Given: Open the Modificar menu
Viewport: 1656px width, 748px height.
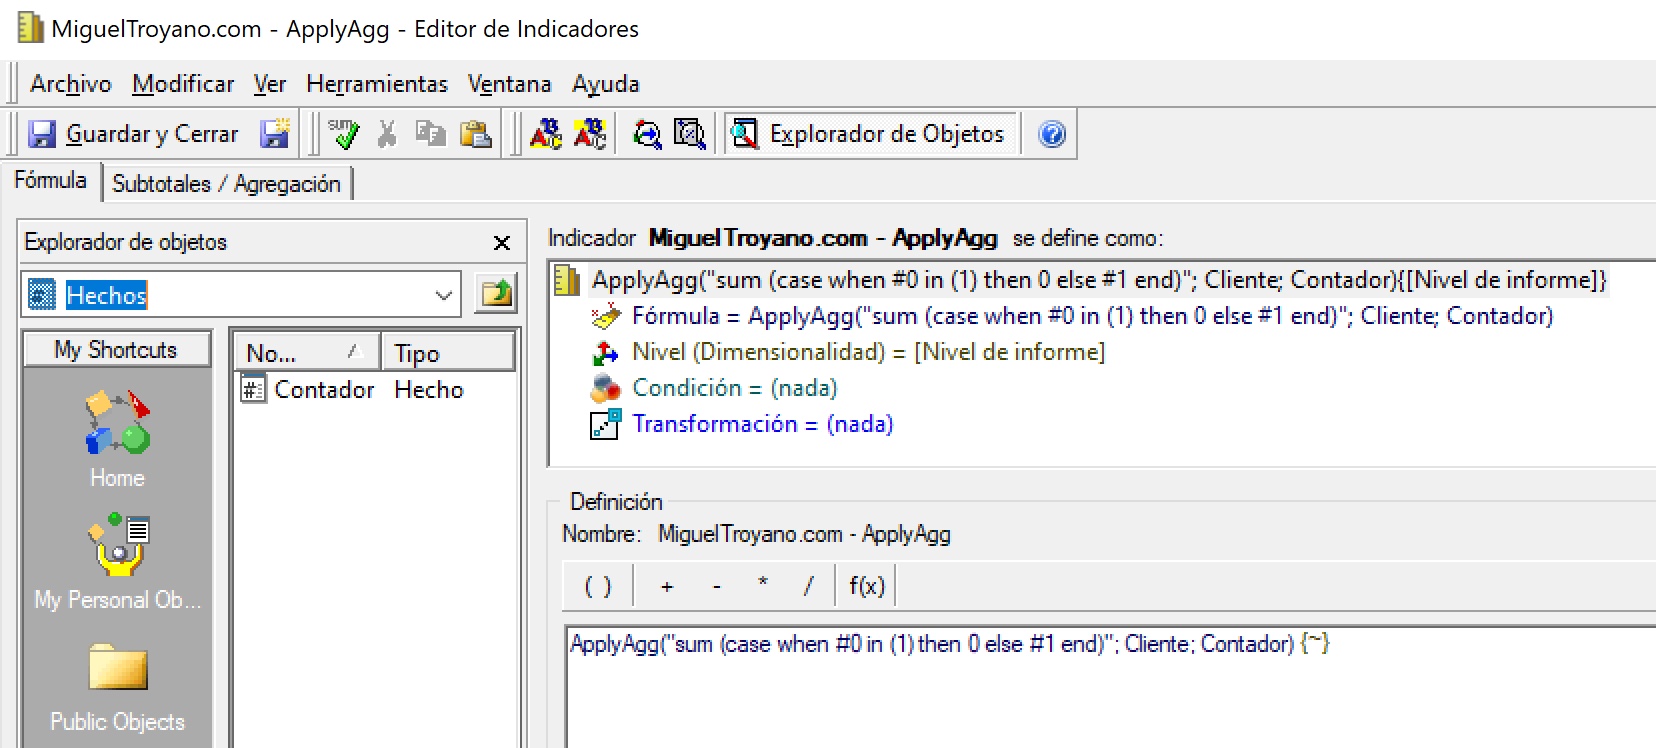Looking at the screenshot, I should tap(183, 84).
